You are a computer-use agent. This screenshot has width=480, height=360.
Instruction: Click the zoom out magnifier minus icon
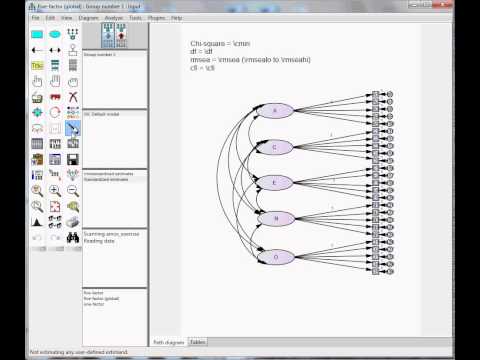[x=73, y=191]
